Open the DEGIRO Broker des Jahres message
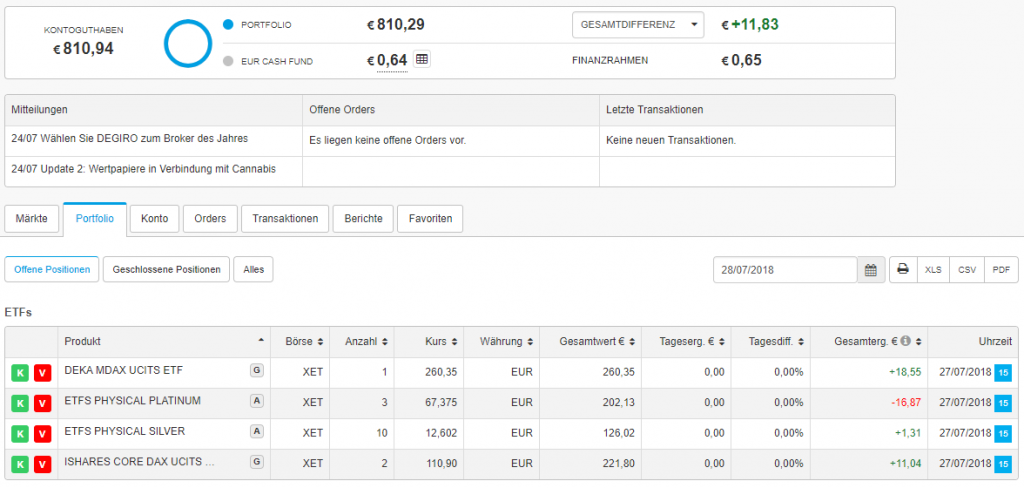Screen dimensions: 1024x488 [x=129, y=138]
